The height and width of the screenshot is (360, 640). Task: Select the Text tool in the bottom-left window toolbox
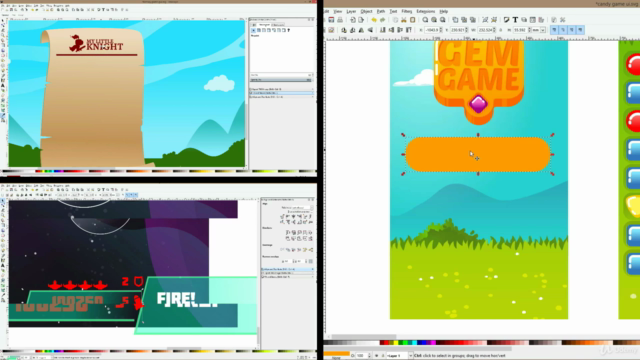[x=3, y=265]
